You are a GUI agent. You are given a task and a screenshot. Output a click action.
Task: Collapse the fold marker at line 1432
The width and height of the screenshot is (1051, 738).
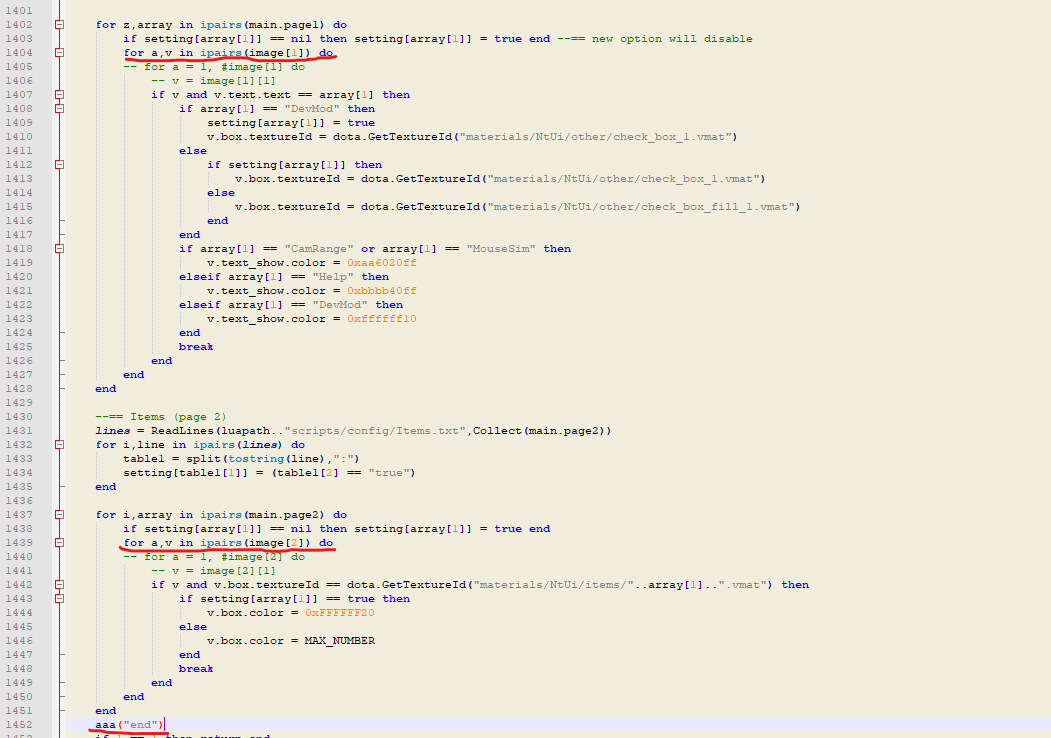coord(57,444)
